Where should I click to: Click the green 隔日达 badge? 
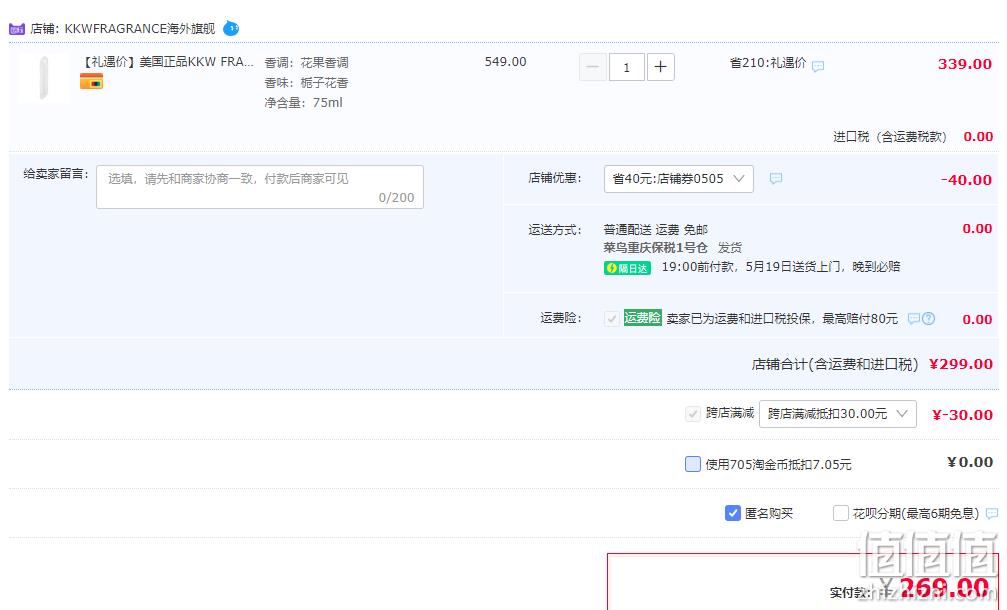627,268
